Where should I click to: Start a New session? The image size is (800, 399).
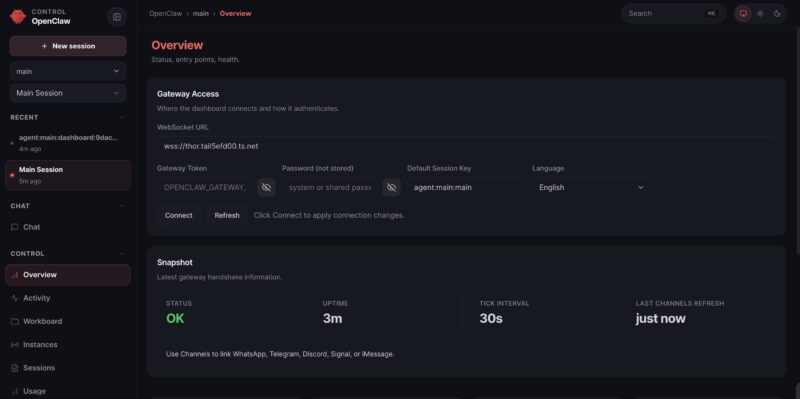[68, 46]
